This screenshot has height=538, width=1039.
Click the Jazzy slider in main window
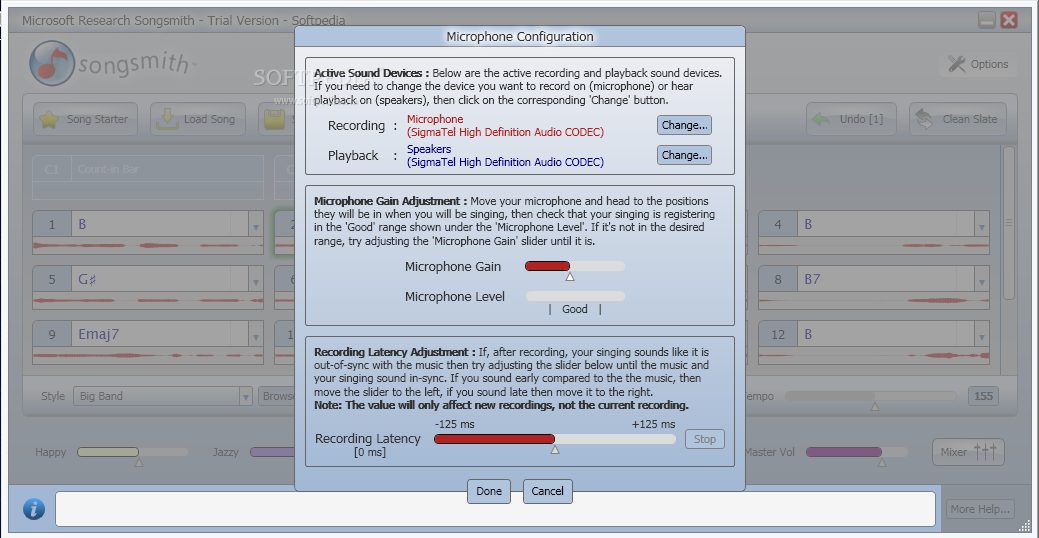click(272, 452)
